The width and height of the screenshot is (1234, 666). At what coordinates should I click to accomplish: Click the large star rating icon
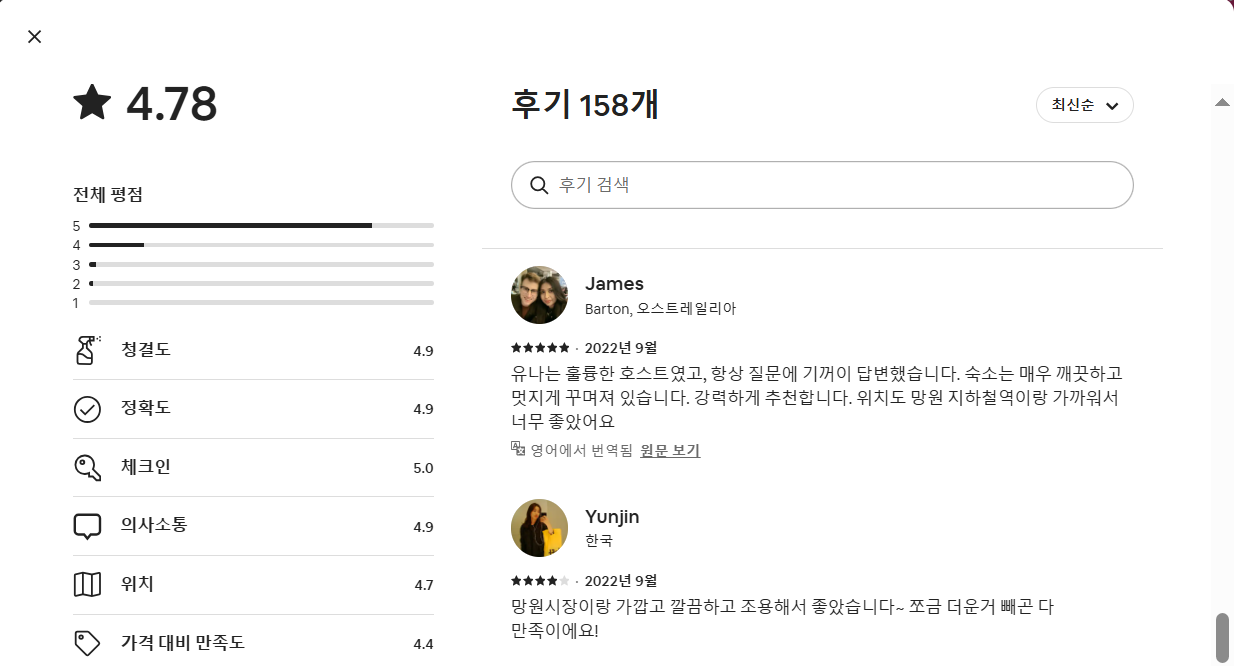[93, 103]
